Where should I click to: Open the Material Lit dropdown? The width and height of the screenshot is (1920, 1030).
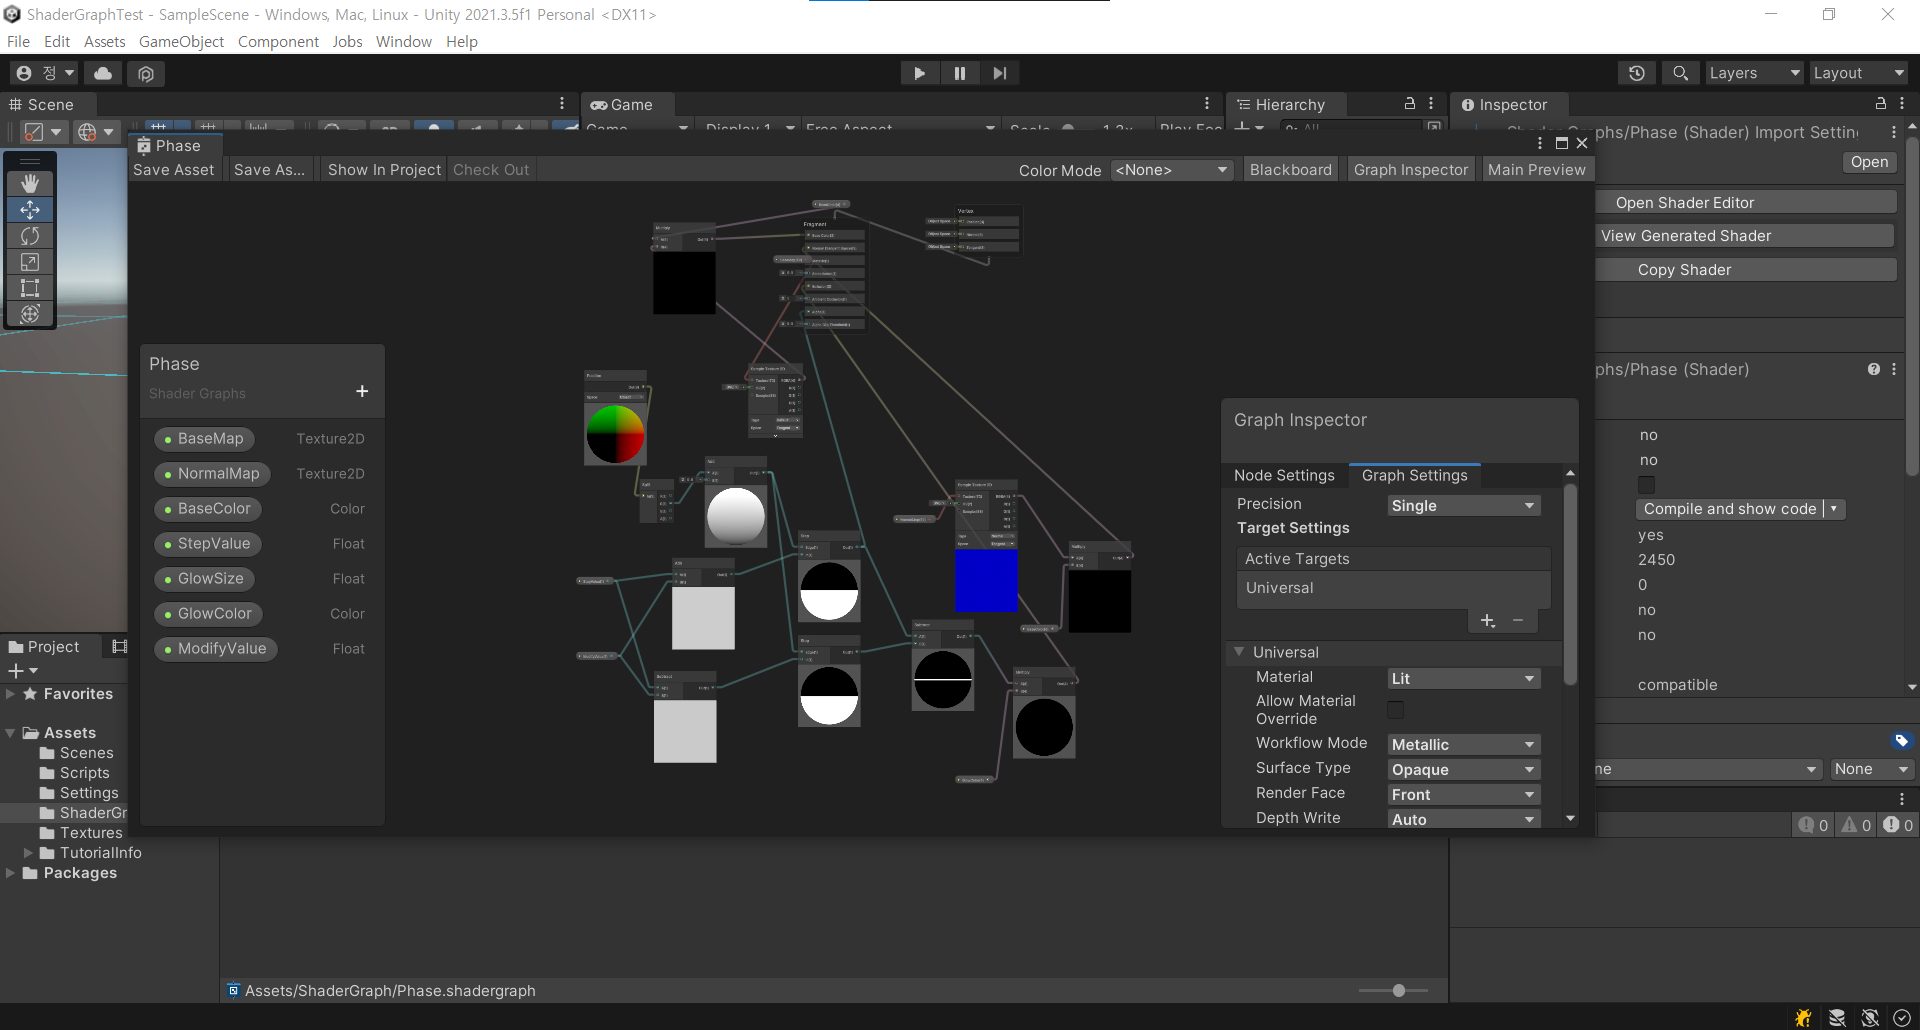[x=1463, y=679]
